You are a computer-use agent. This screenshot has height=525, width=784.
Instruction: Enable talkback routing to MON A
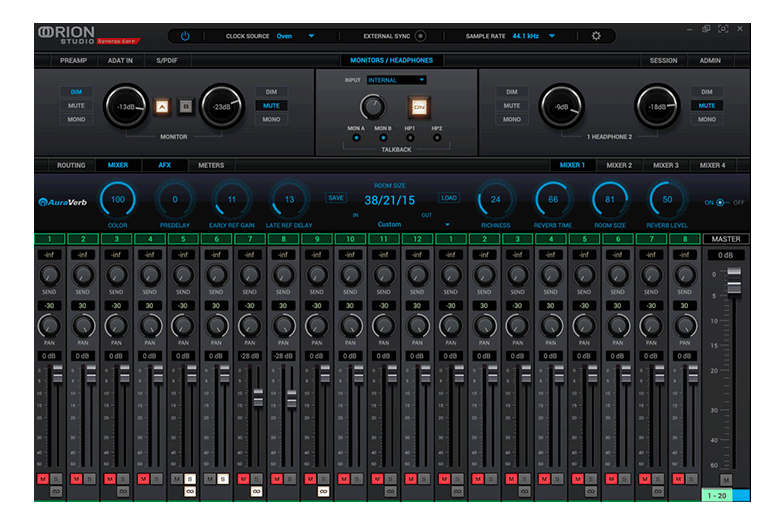(x=356, y=138)
